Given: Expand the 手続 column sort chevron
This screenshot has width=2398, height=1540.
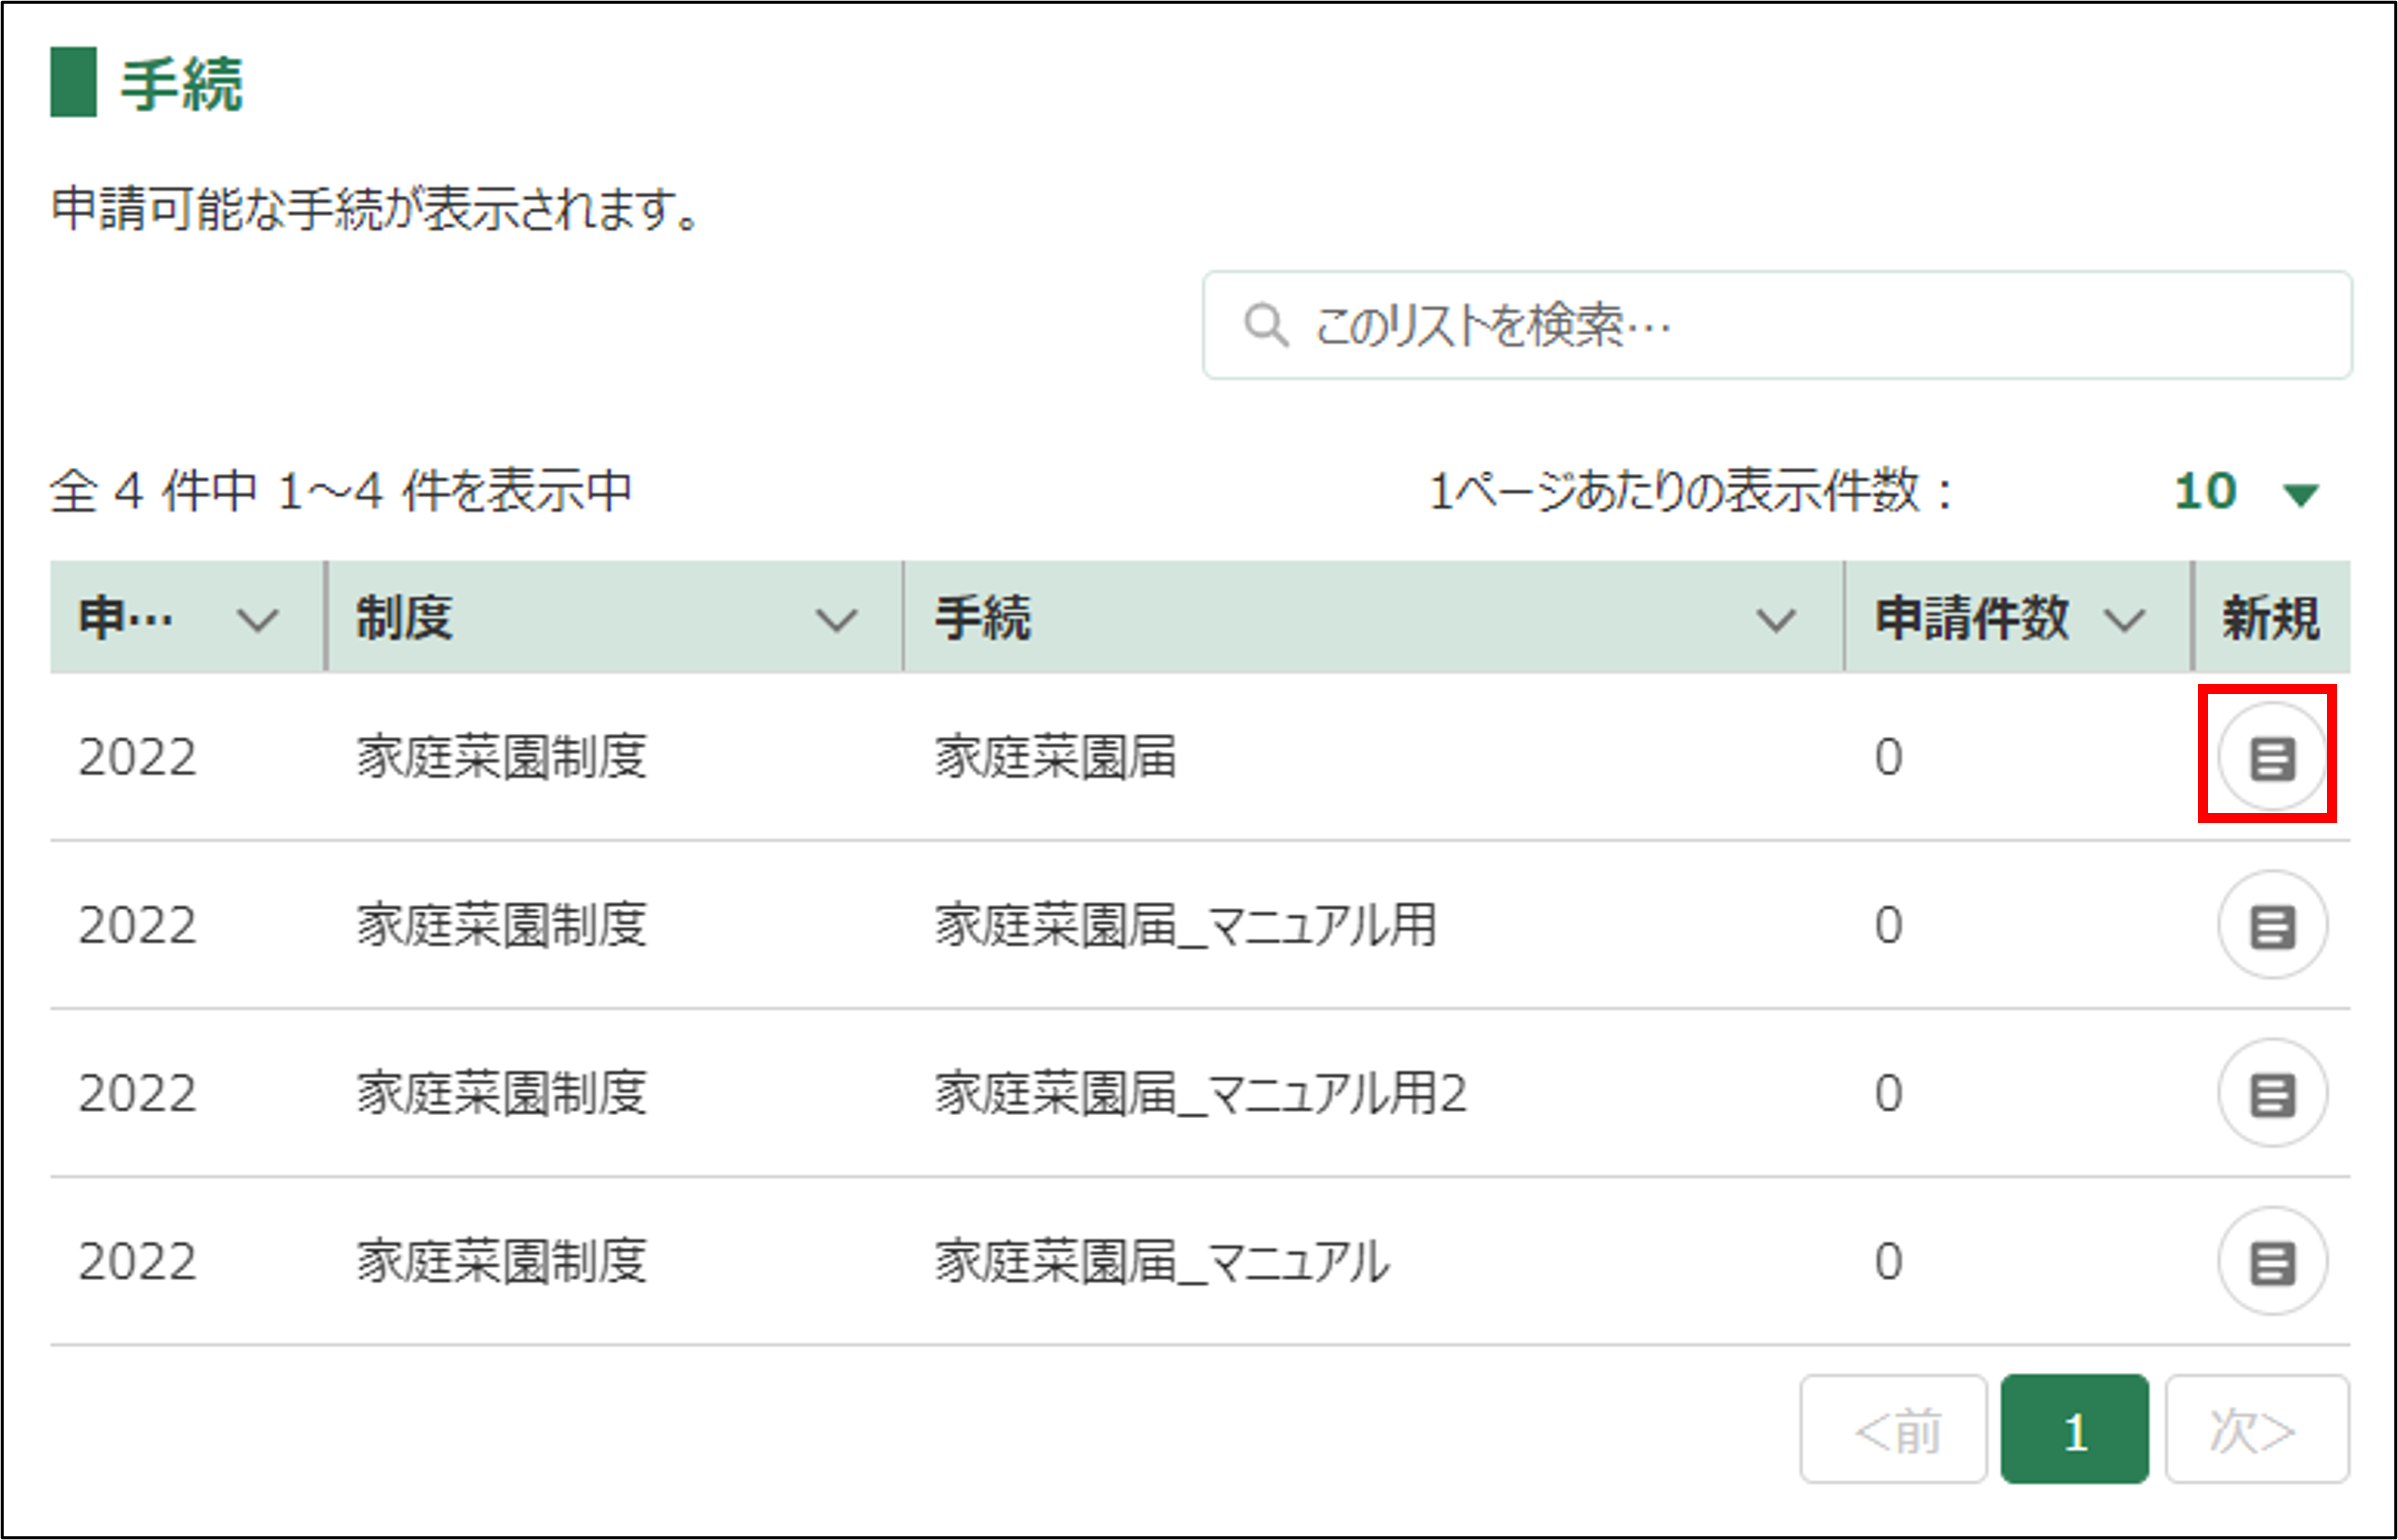Looking at the screenshot, I should click(x=1776, y=620).
